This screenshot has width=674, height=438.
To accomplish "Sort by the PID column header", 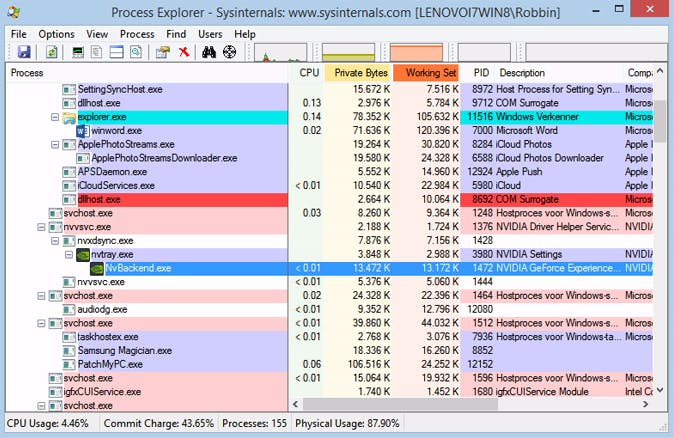I will coord(478,73).
